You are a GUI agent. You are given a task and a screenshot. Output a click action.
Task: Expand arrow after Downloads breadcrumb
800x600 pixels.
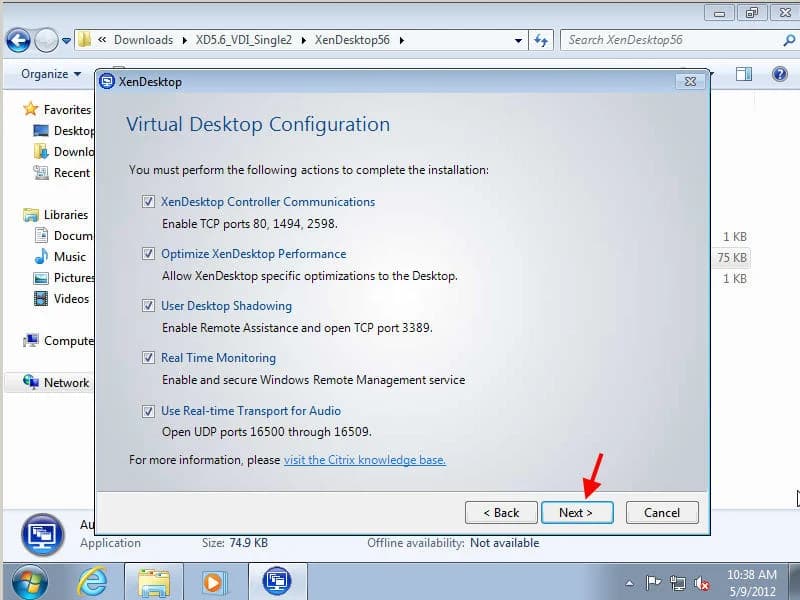pos(184,40)
